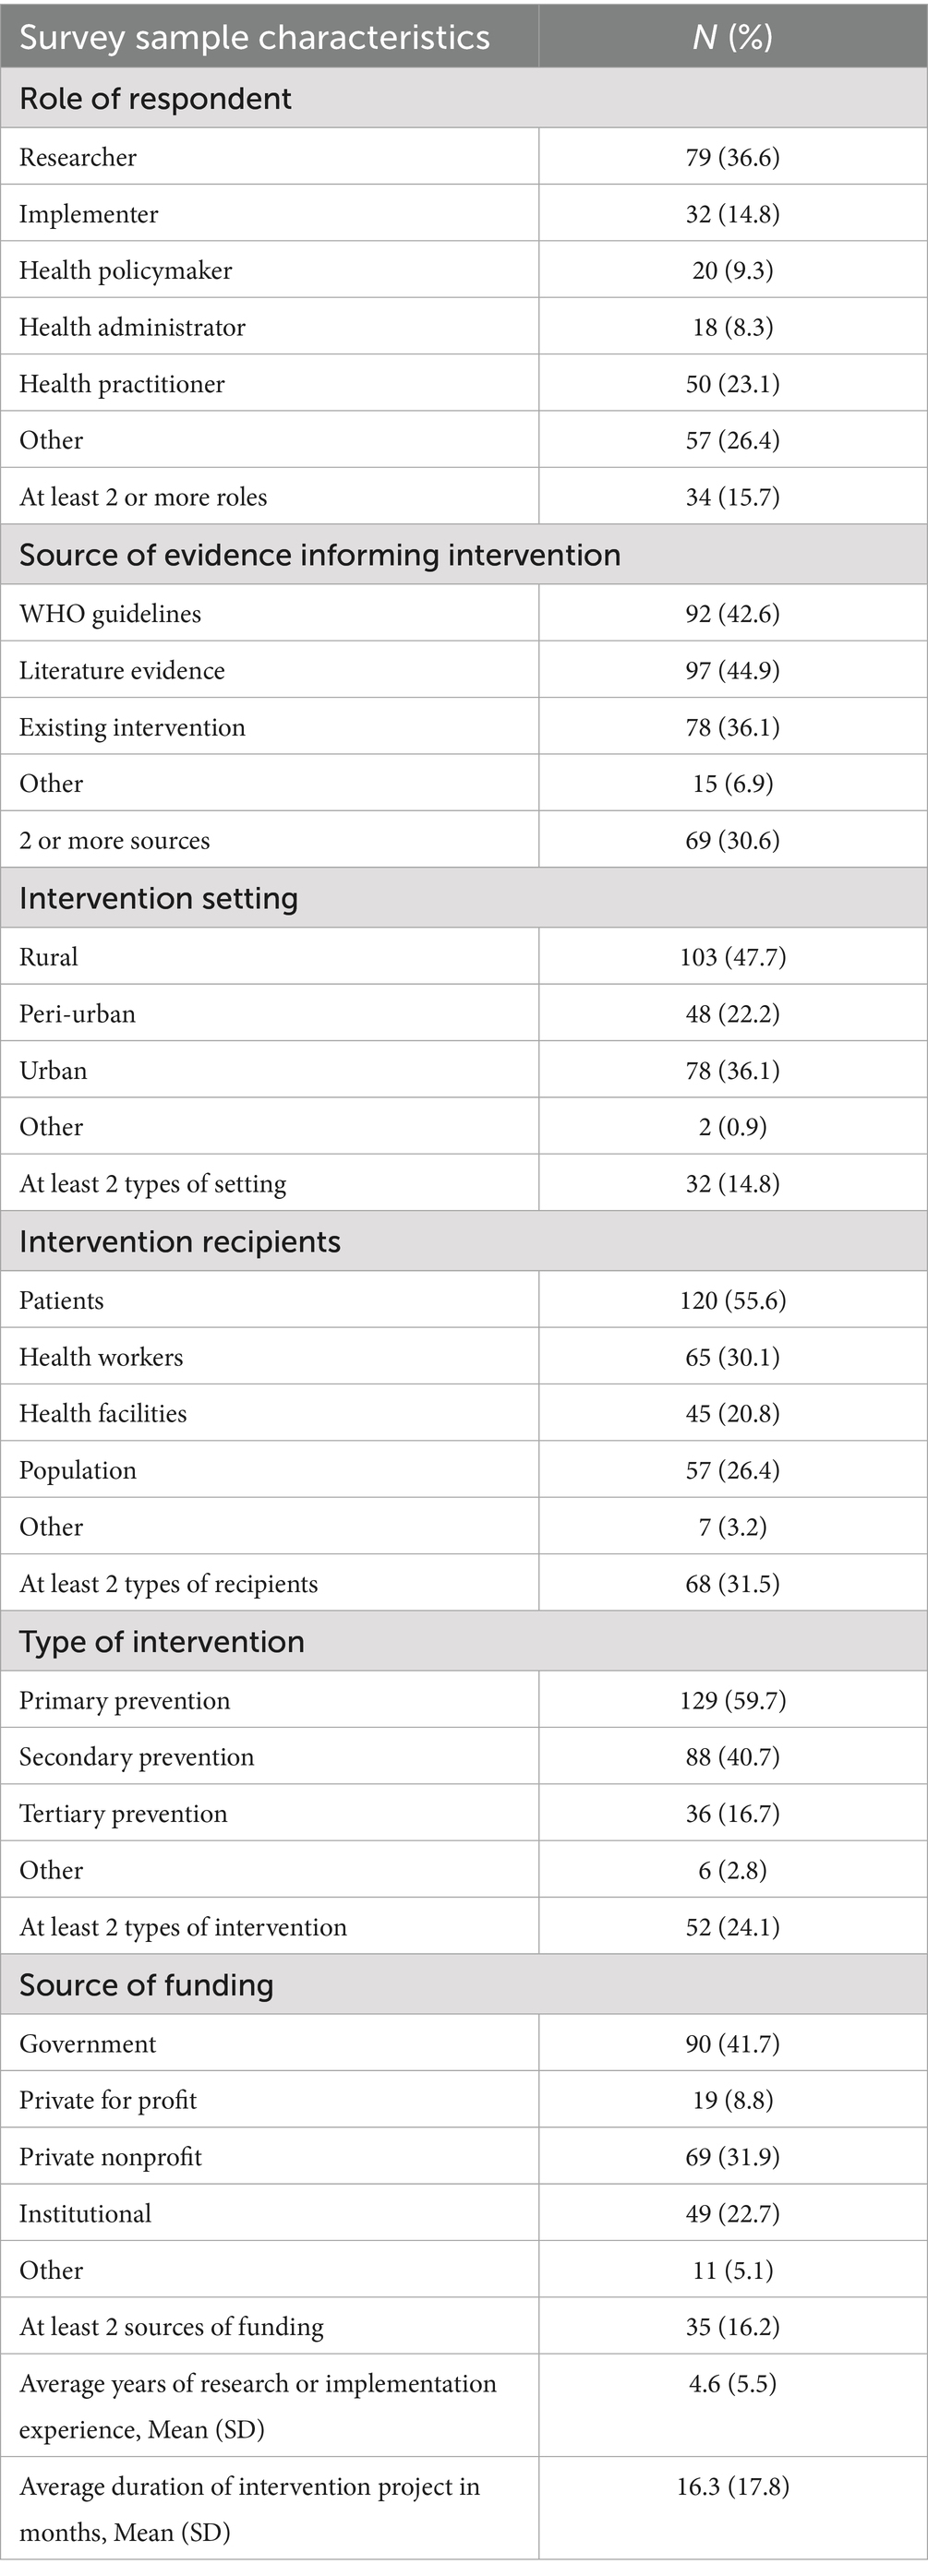Viewport: 928px width, 2576px height.
Task: Select the 'Private nonprofit' row label
Action: (110, 2156)
